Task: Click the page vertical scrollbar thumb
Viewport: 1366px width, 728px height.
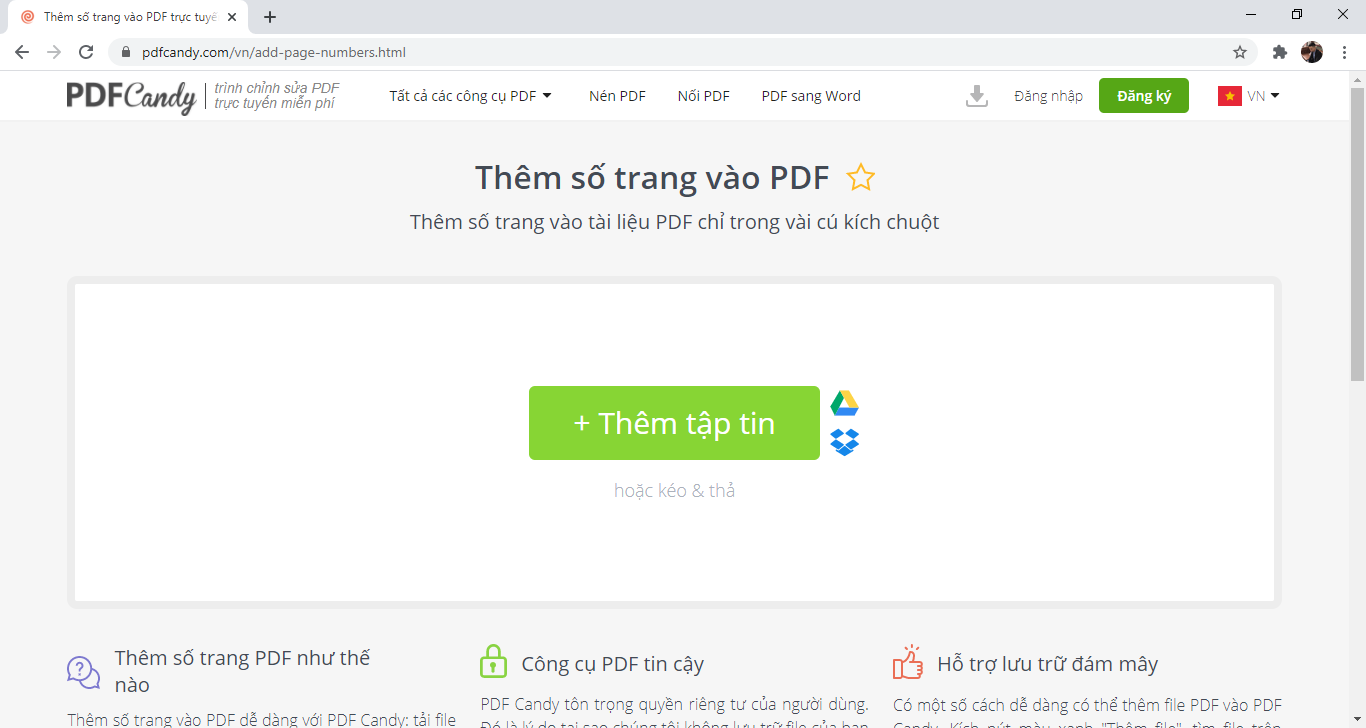Action: [1357, 234]
